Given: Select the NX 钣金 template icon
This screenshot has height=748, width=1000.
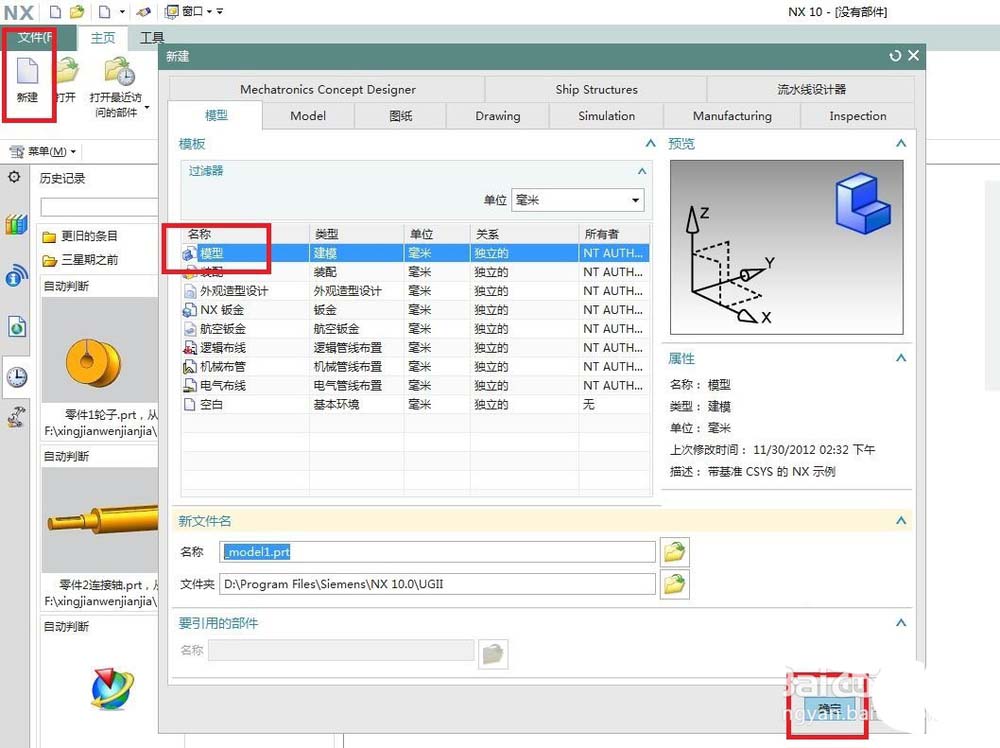Looking at the screenshot, I should coord(189,310).
